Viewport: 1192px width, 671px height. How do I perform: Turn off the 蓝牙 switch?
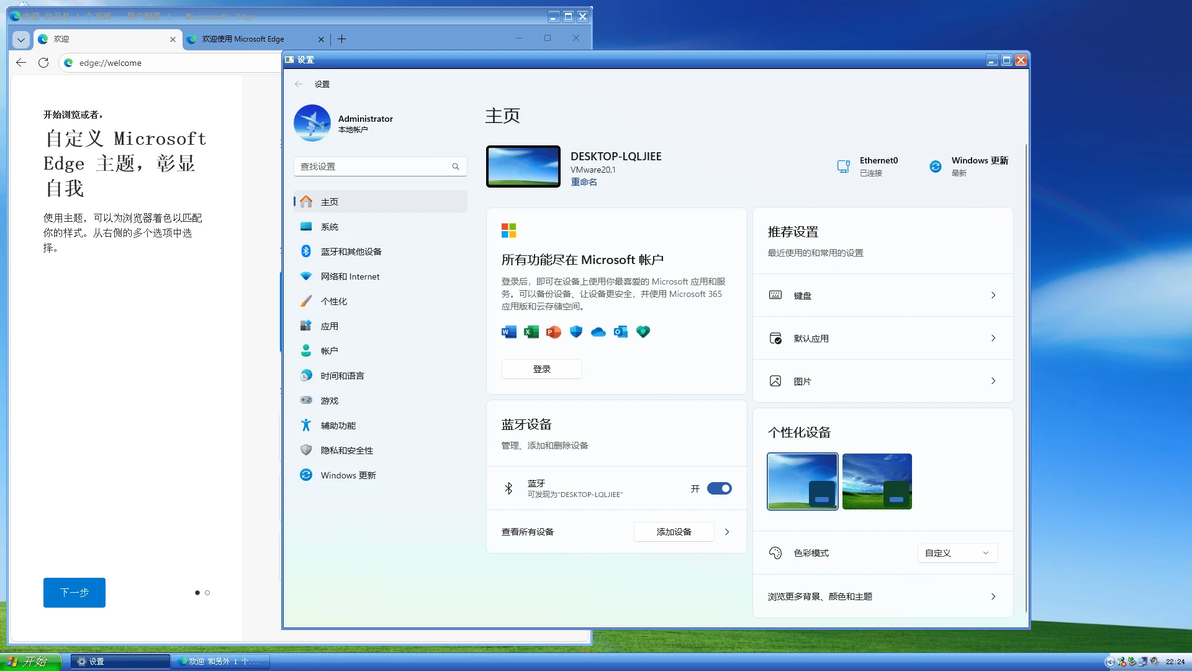tap(719, 489)
